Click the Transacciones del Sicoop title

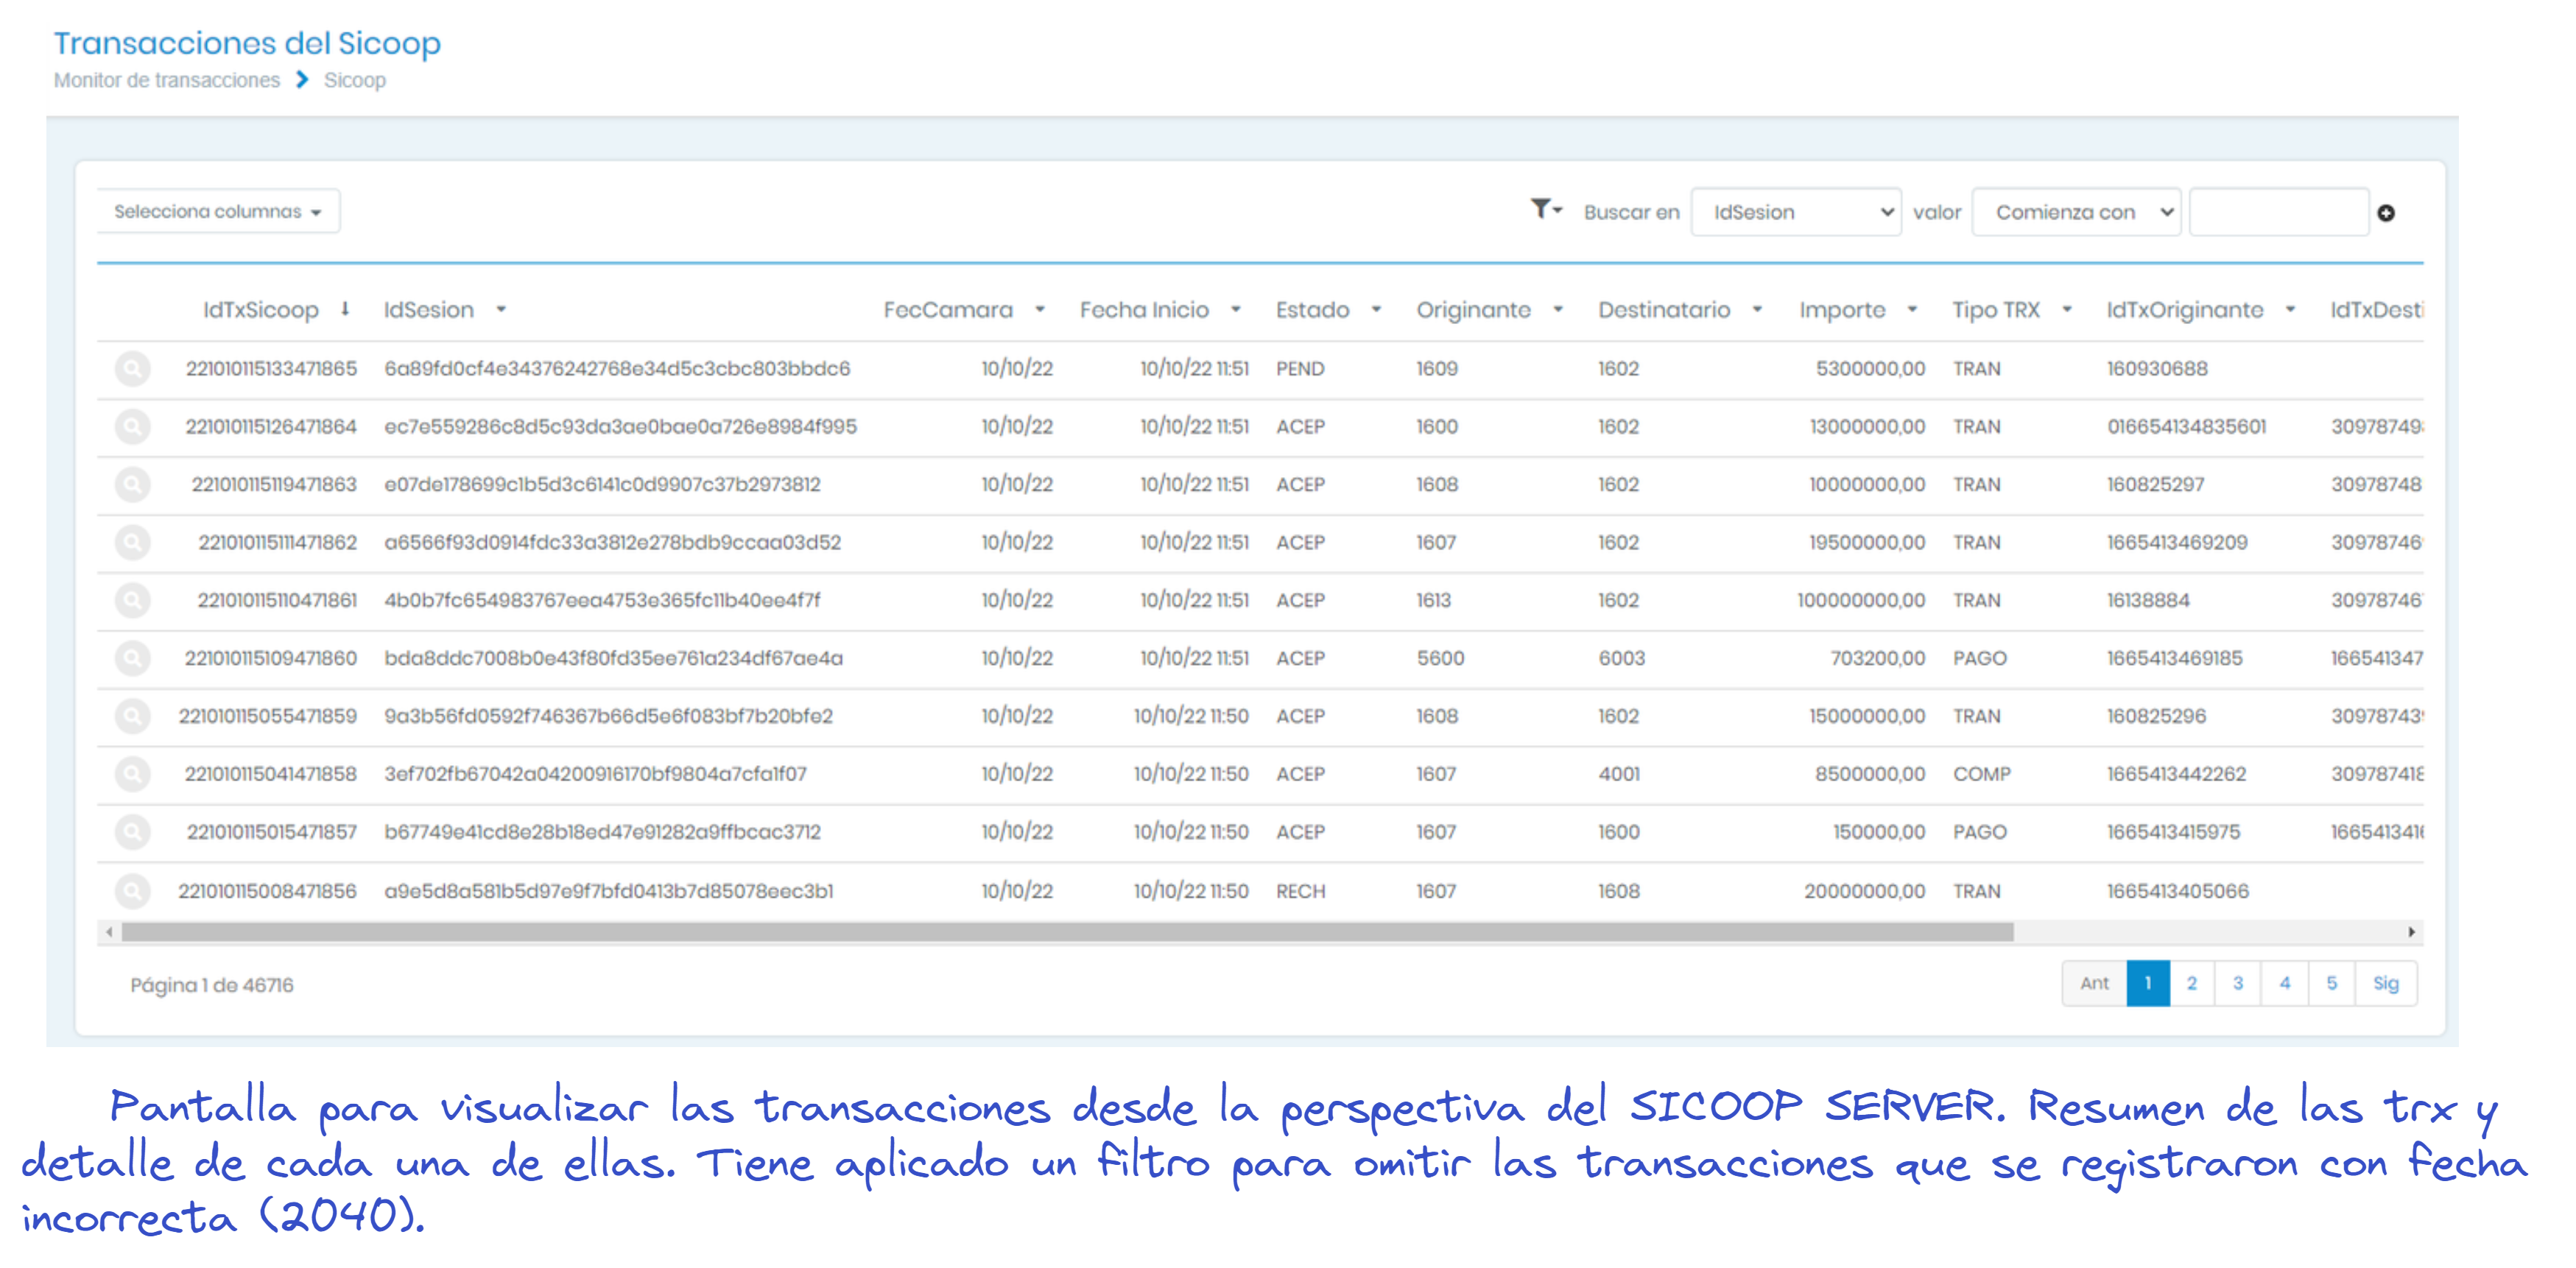click(x=247, y=43)
